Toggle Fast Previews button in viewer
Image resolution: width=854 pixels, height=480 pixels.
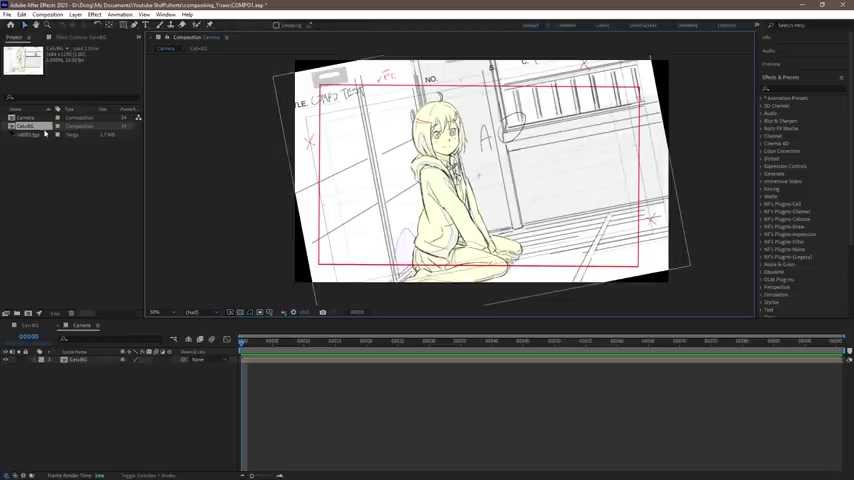[x=230, y=312]
